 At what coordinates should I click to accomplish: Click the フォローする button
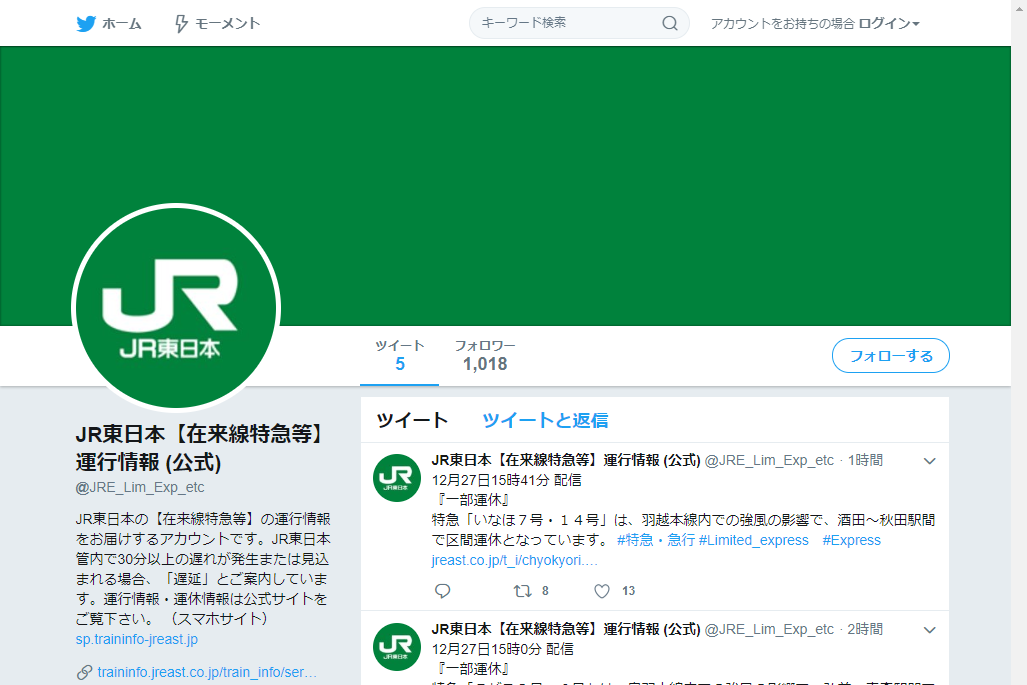point(891,356)
